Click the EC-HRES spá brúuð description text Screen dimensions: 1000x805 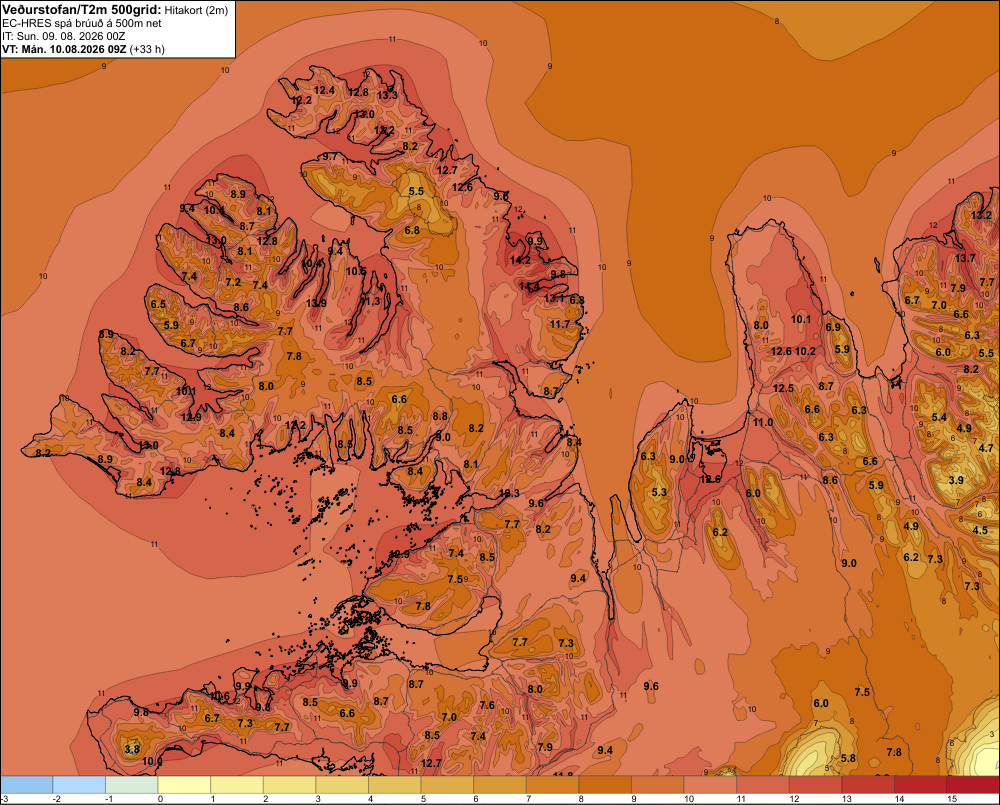[82, 24]
